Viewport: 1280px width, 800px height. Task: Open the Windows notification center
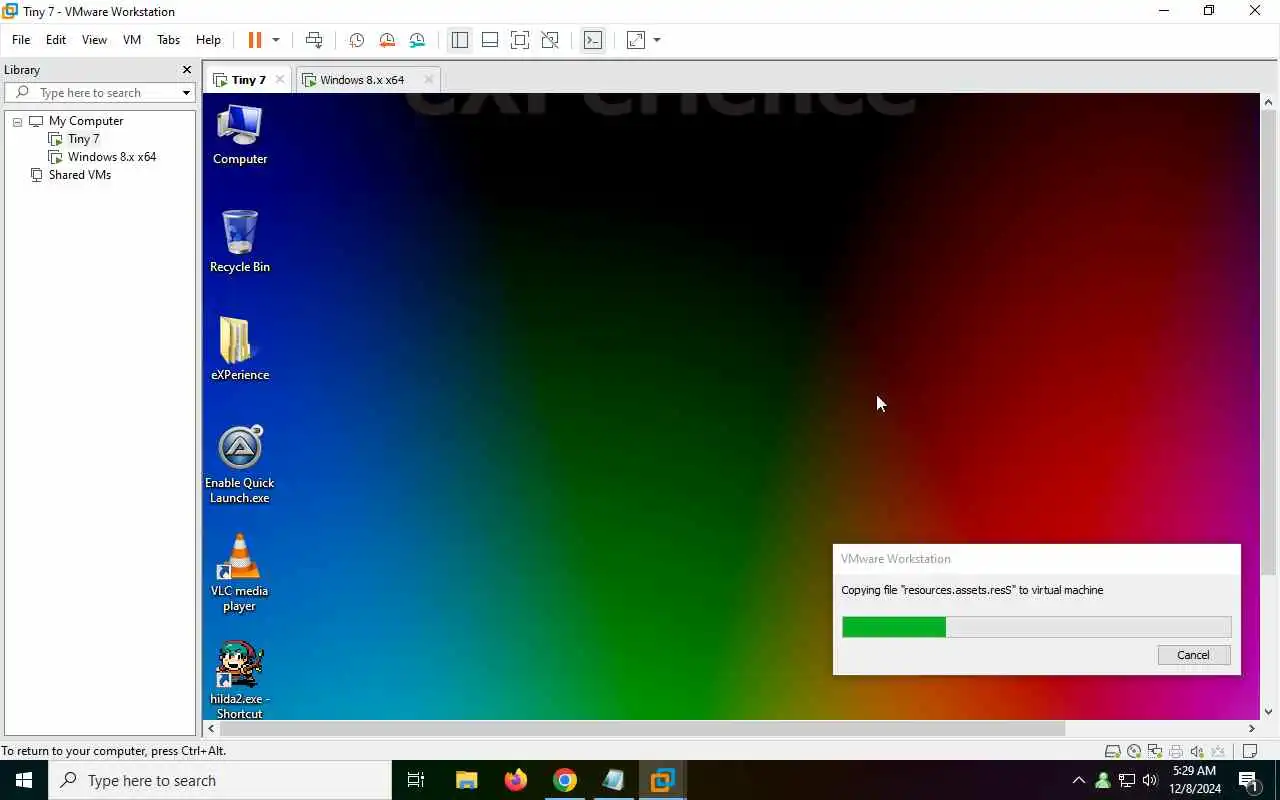pyautogui.click(x=1248, y=780)
